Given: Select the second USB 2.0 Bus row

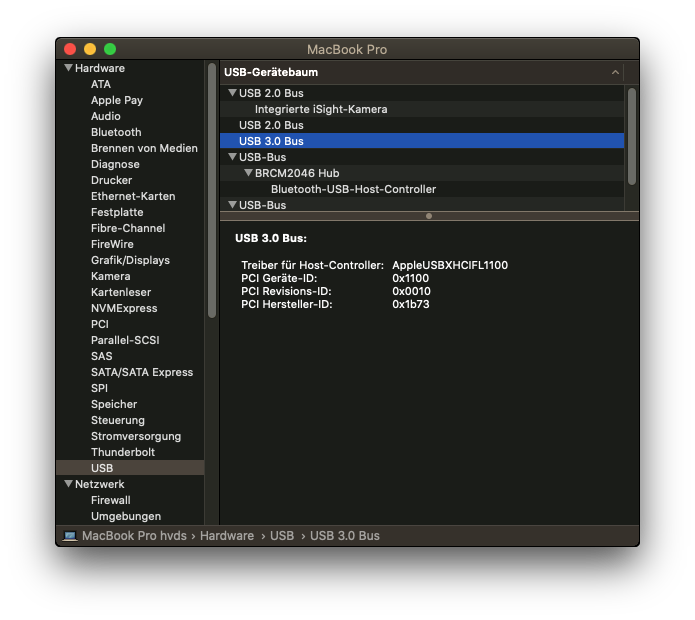Looking at the screenshot, I should (422, 125).
